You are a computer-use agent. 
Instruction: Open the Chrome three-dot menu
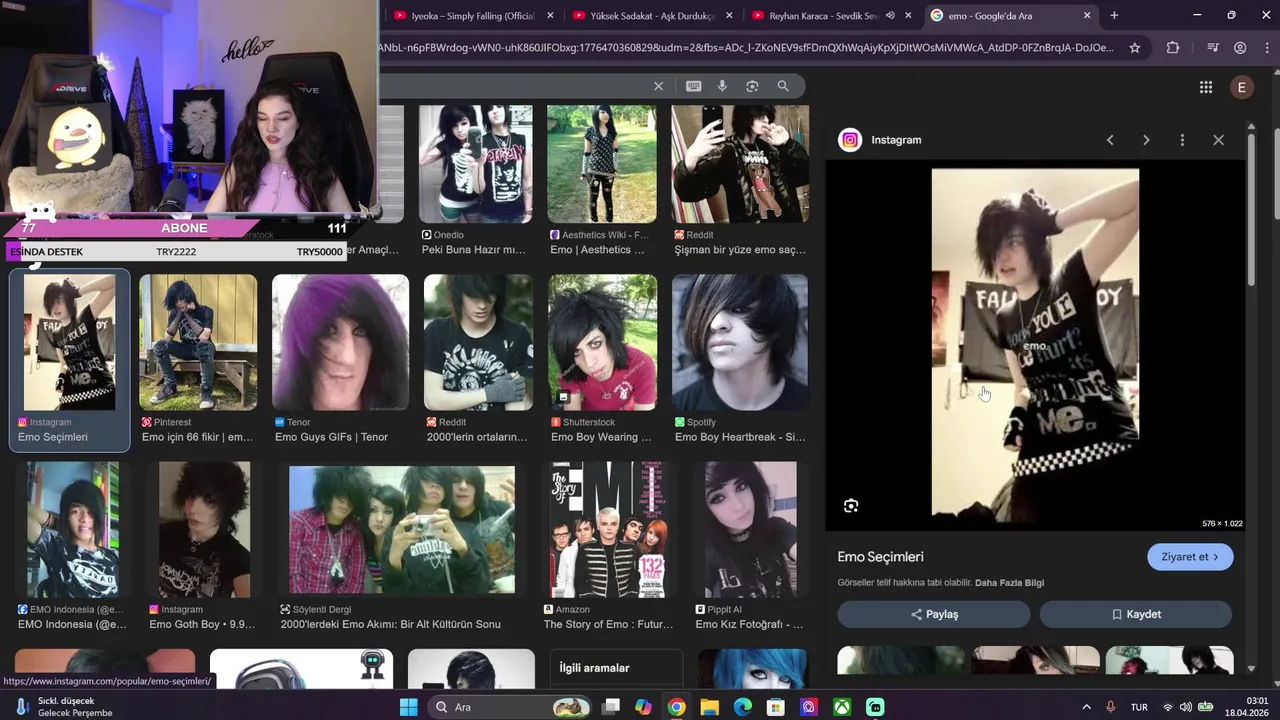tap(1266, 47)
